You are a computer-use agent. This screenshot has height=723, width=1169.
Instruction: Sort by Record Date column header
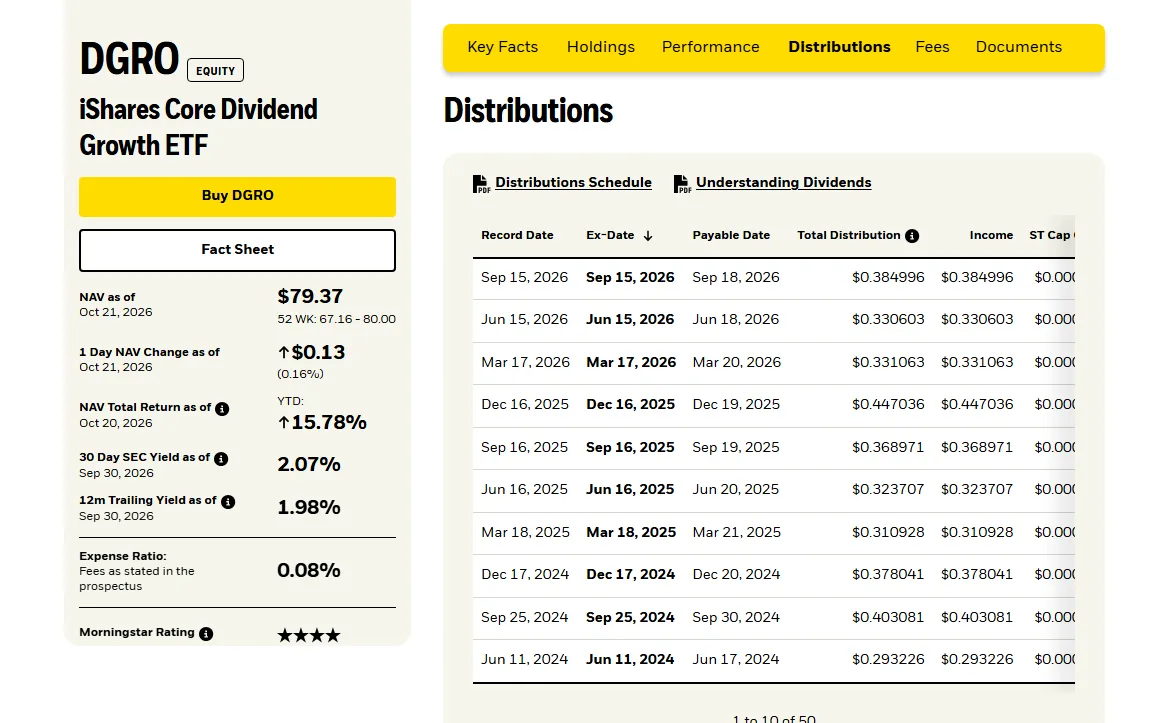point(517,235)
